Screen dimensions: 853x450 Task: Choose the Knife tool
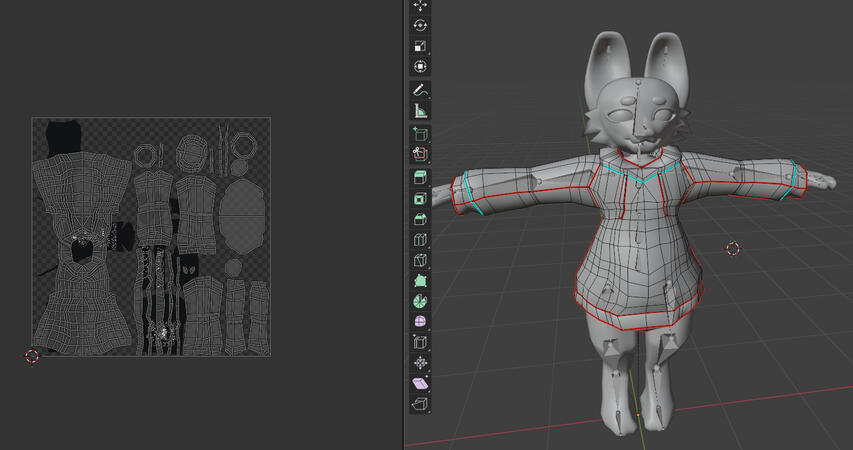[420, 260]
